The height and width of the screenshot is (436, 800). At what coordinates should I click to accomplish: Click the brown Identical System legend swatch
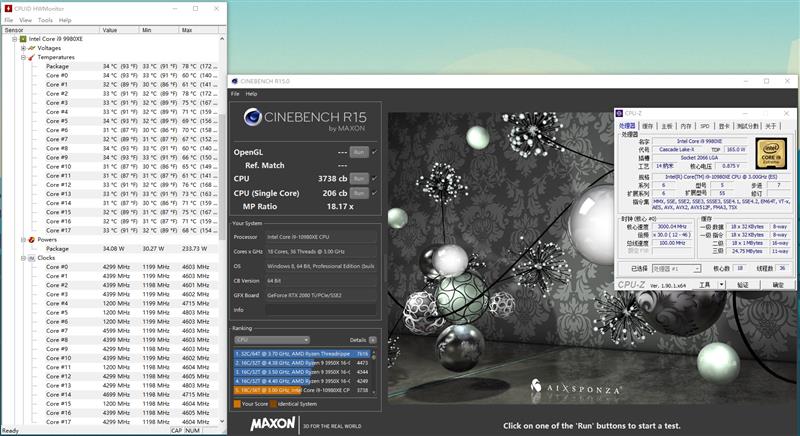273,404
